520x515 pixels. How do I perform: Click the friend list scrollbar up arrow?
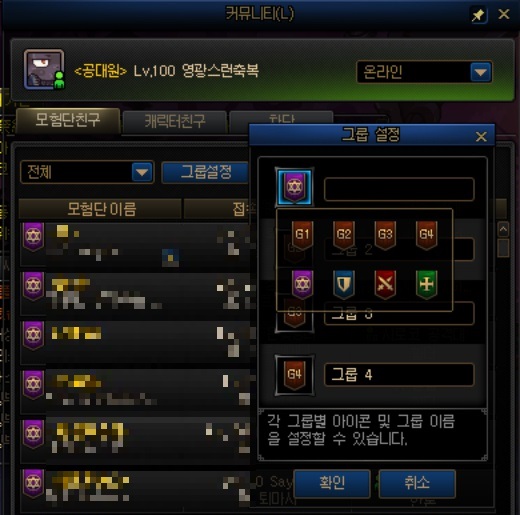[x=503, y=229]
